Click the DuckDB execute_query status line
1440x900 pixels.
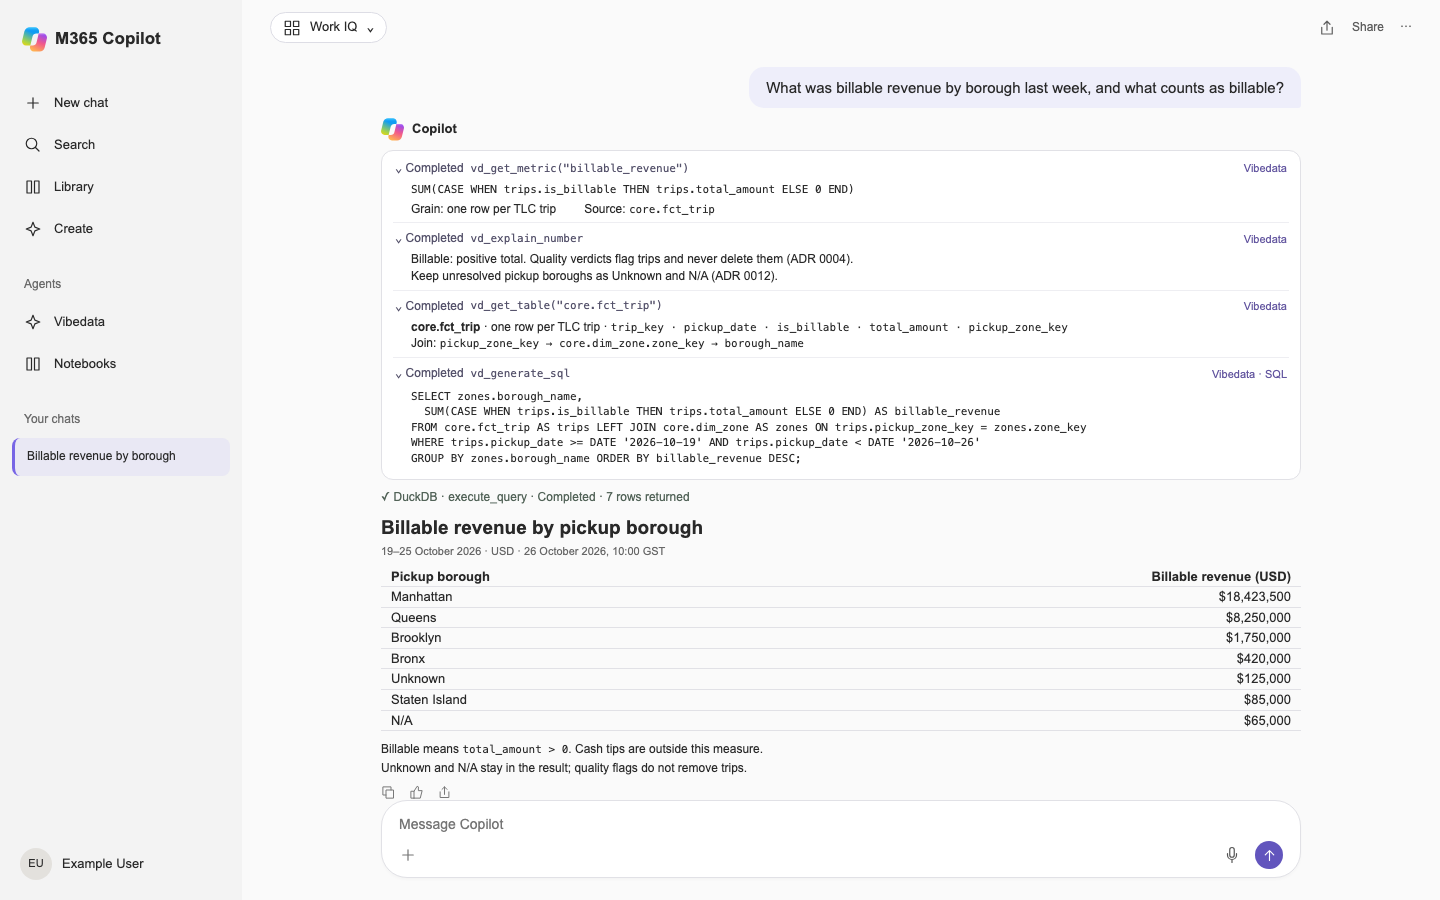click(535, 497)
